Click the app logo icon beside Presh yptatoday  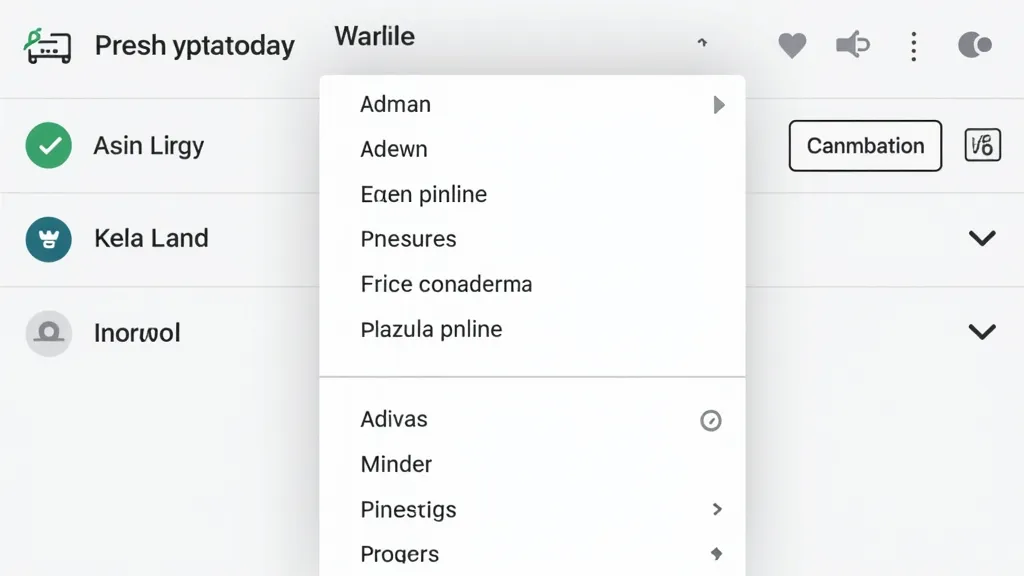tap(48, 46)
